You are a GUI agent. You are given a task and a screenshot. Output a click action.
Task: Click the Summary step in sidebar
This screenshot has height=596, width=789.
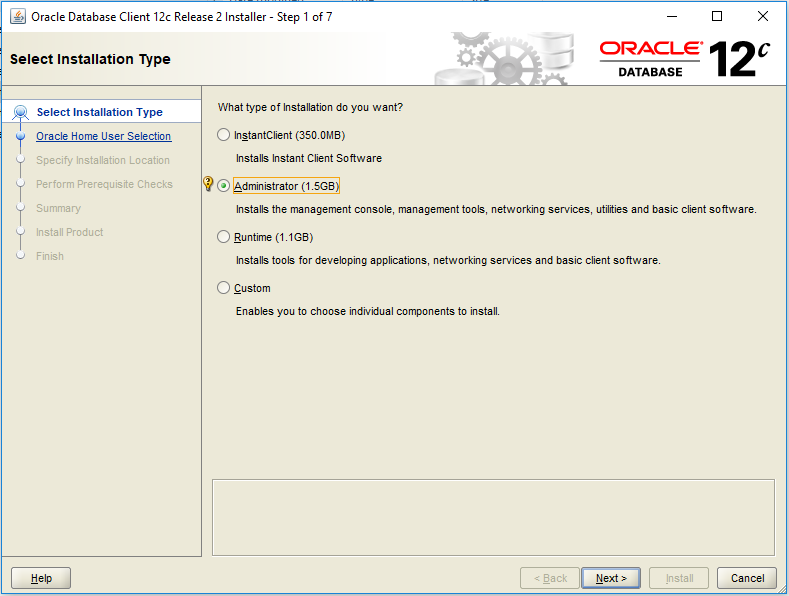click(x=58, y=208)
